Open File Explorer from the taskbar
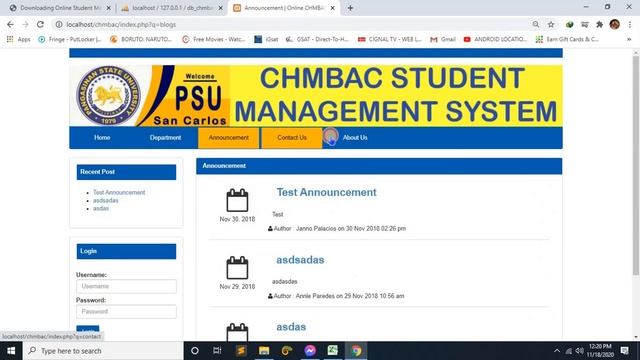Screen dimensions: 640x360 click(x=264, y=351)
